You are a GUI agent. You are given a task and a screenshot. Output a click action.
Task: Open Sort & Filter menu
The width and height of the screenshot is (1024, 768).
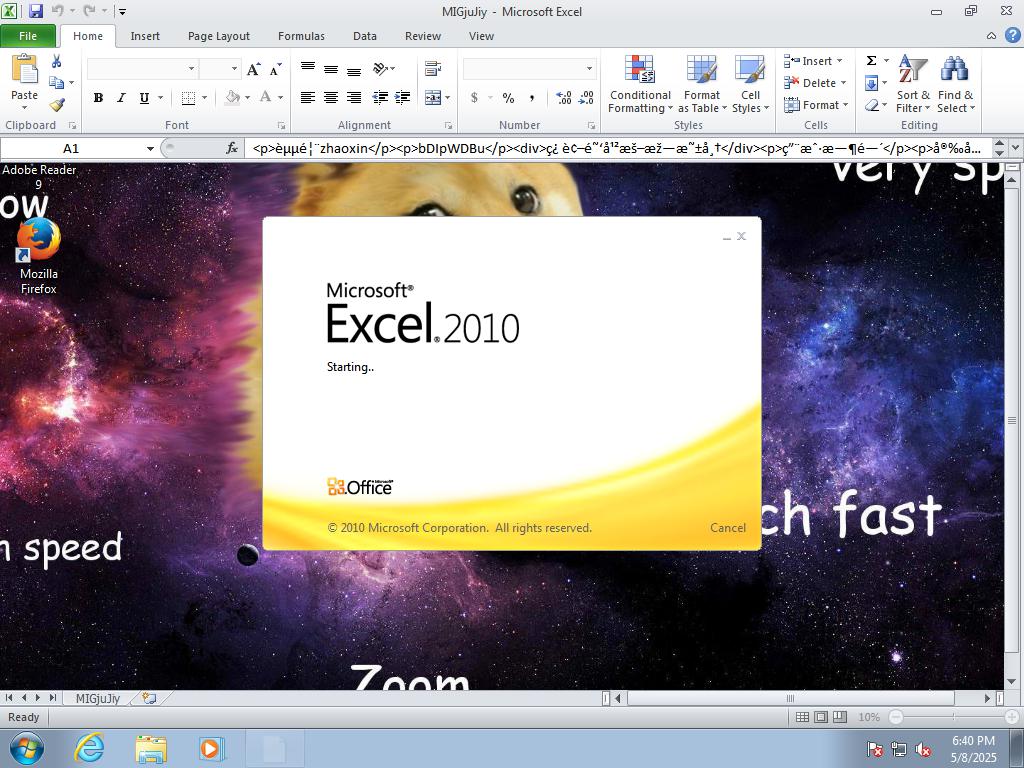tap(912, 84)
